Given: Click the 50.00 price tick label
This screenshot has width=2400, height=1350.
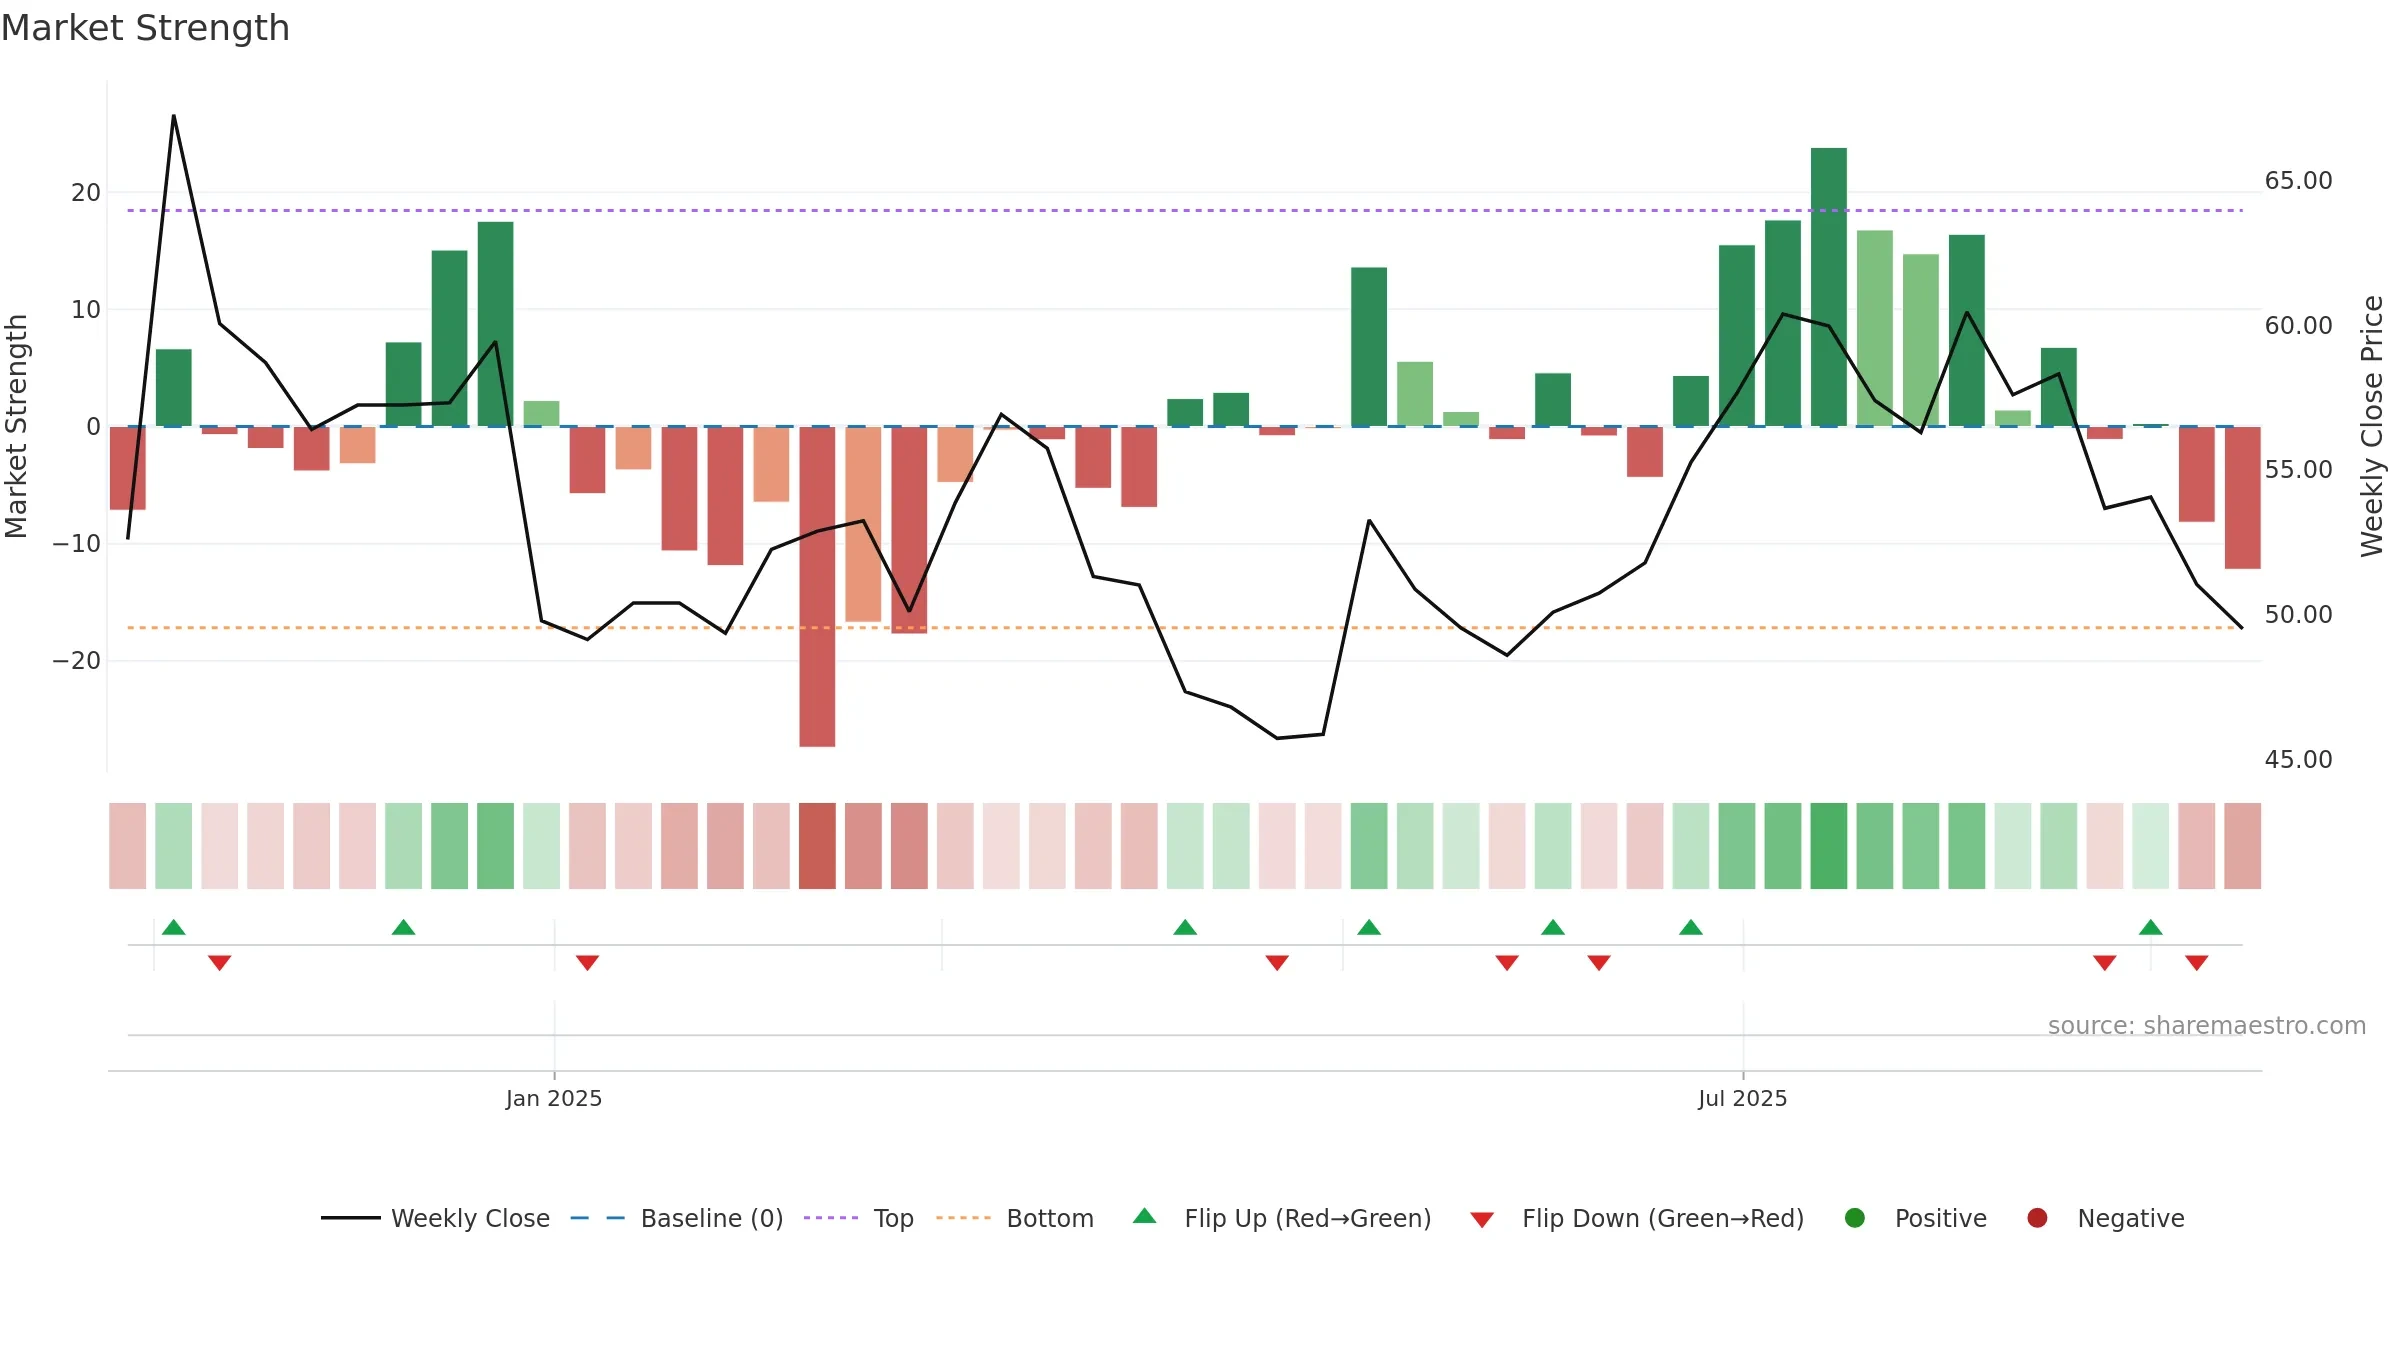Looking at the screenshot, I should click(2299, 615).
